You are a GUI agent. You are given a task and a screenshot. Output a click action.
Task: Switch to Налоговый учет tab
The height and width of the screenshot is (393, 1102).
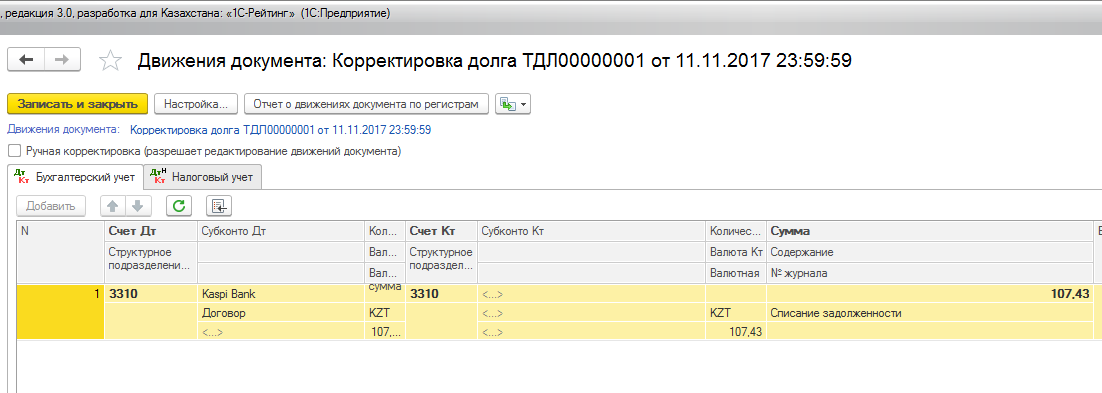click(x=203, y=178)
